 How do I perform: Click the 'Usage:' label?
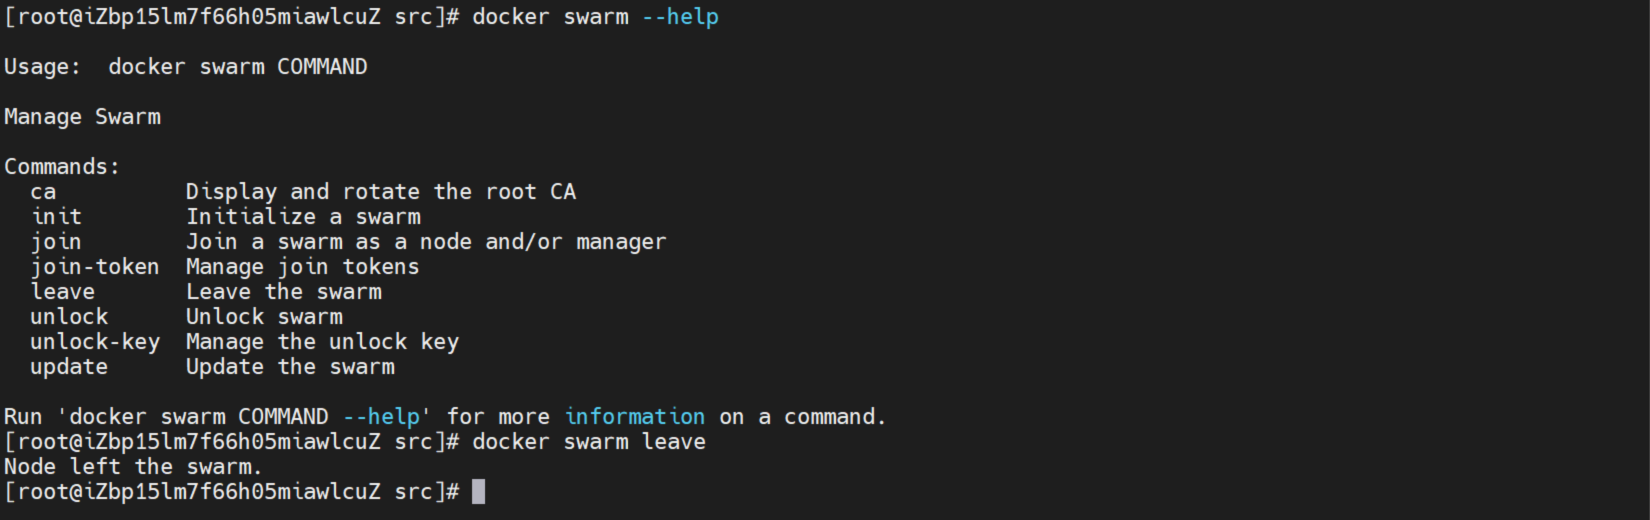click(x=42, y=67)
